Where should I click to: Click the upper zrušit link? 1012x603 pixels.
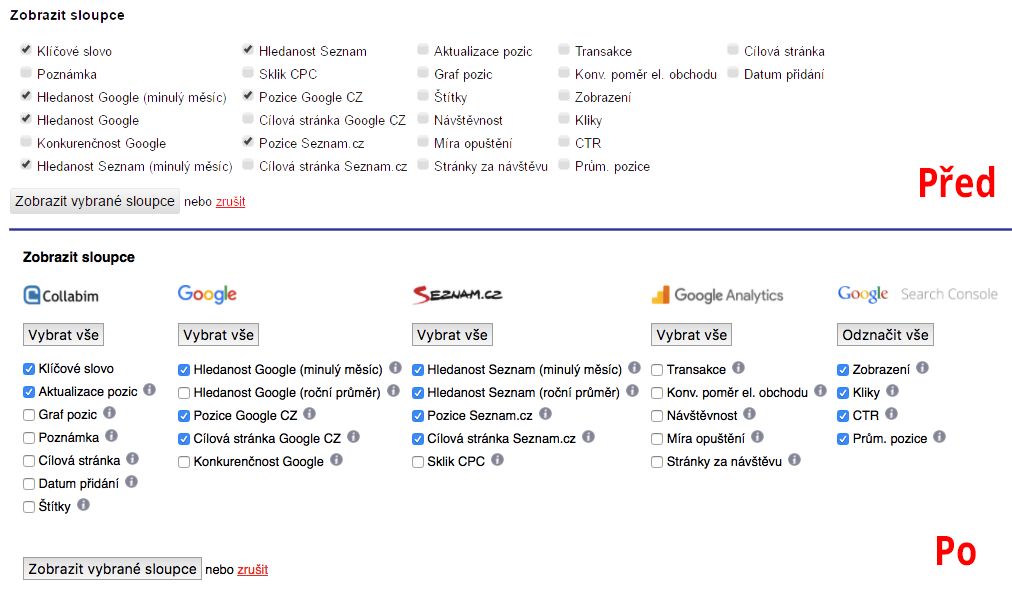[x=230, y=201]
